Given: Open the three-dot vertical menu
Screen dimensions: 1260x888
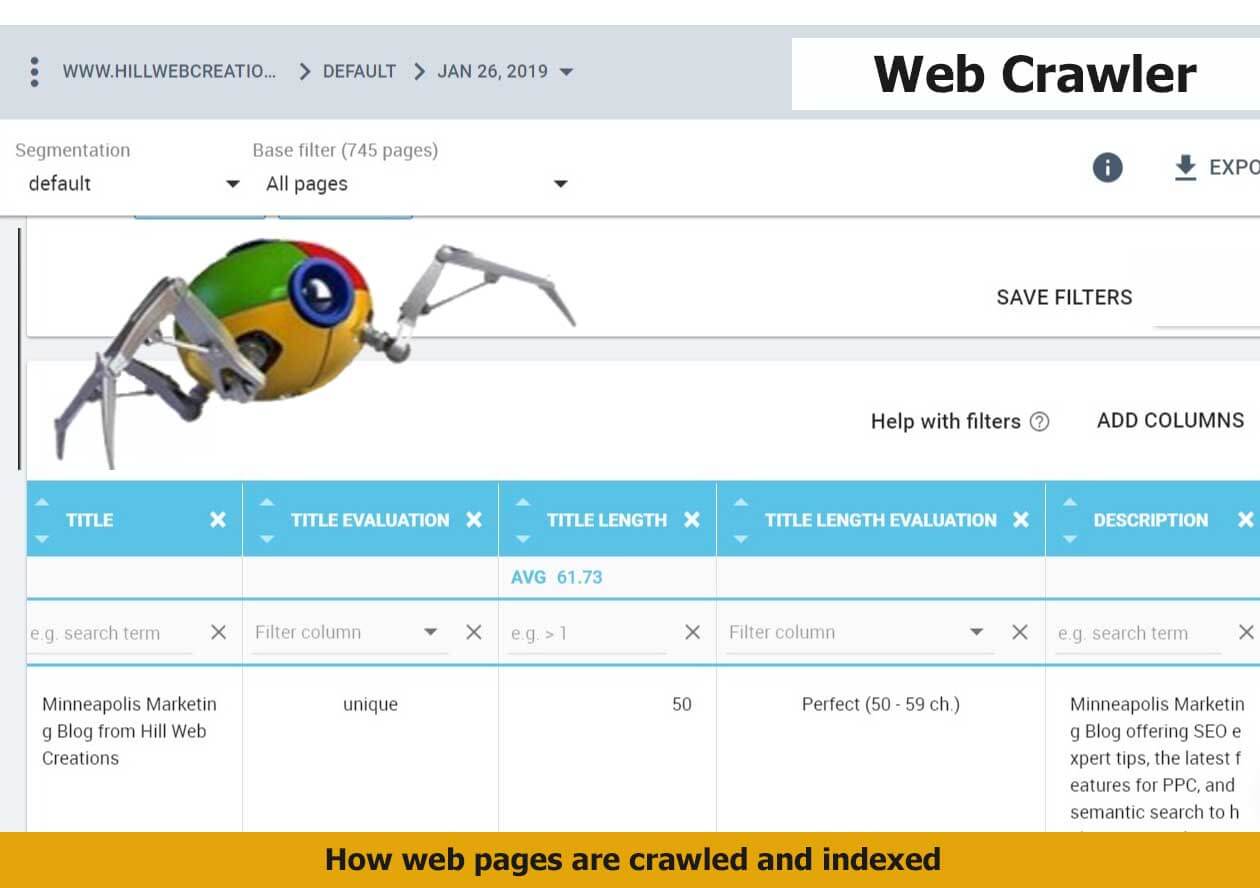Looking at the screenshot, I should [34, 72].
